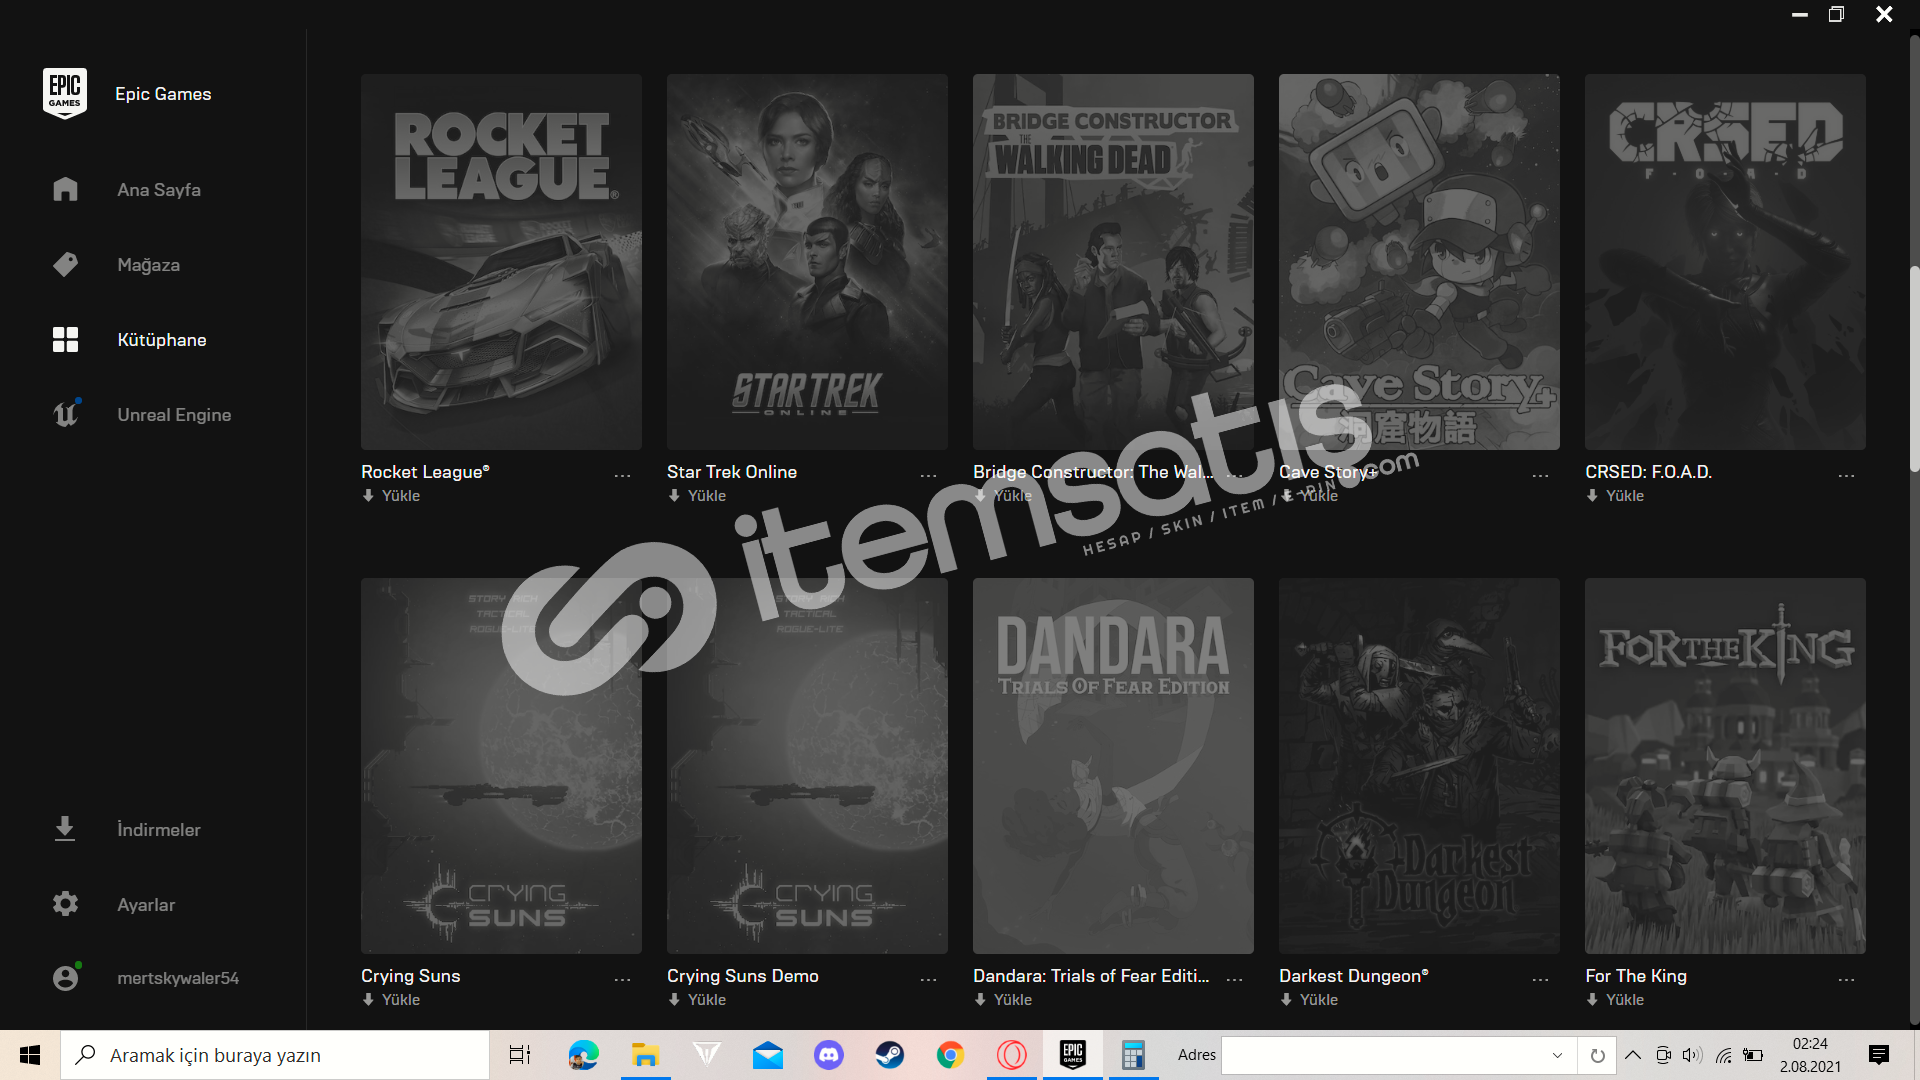Open options menu for Bridge Constructor
The image size is (1920, 1080).
1234,476
